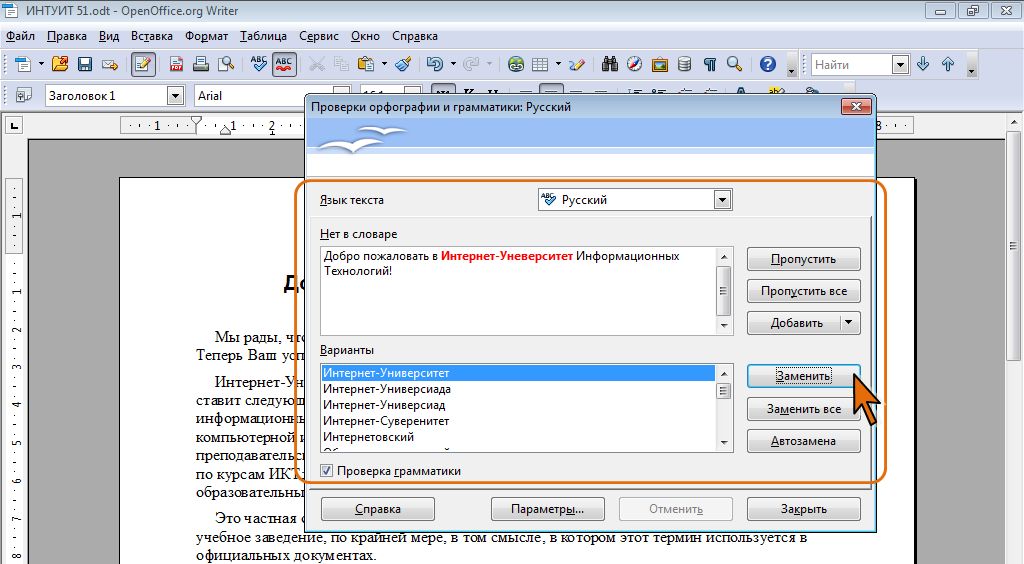Create a new document via toolbar icon

[x=23, y=64]
